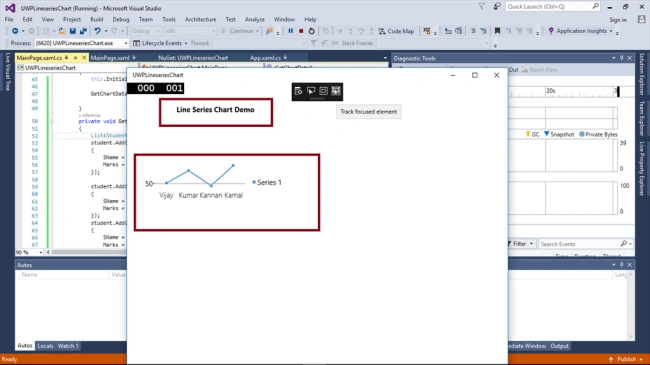Click Notifications flag icon in title bar
The width and height of the screenshot is (650, 365).
(482, 7)
